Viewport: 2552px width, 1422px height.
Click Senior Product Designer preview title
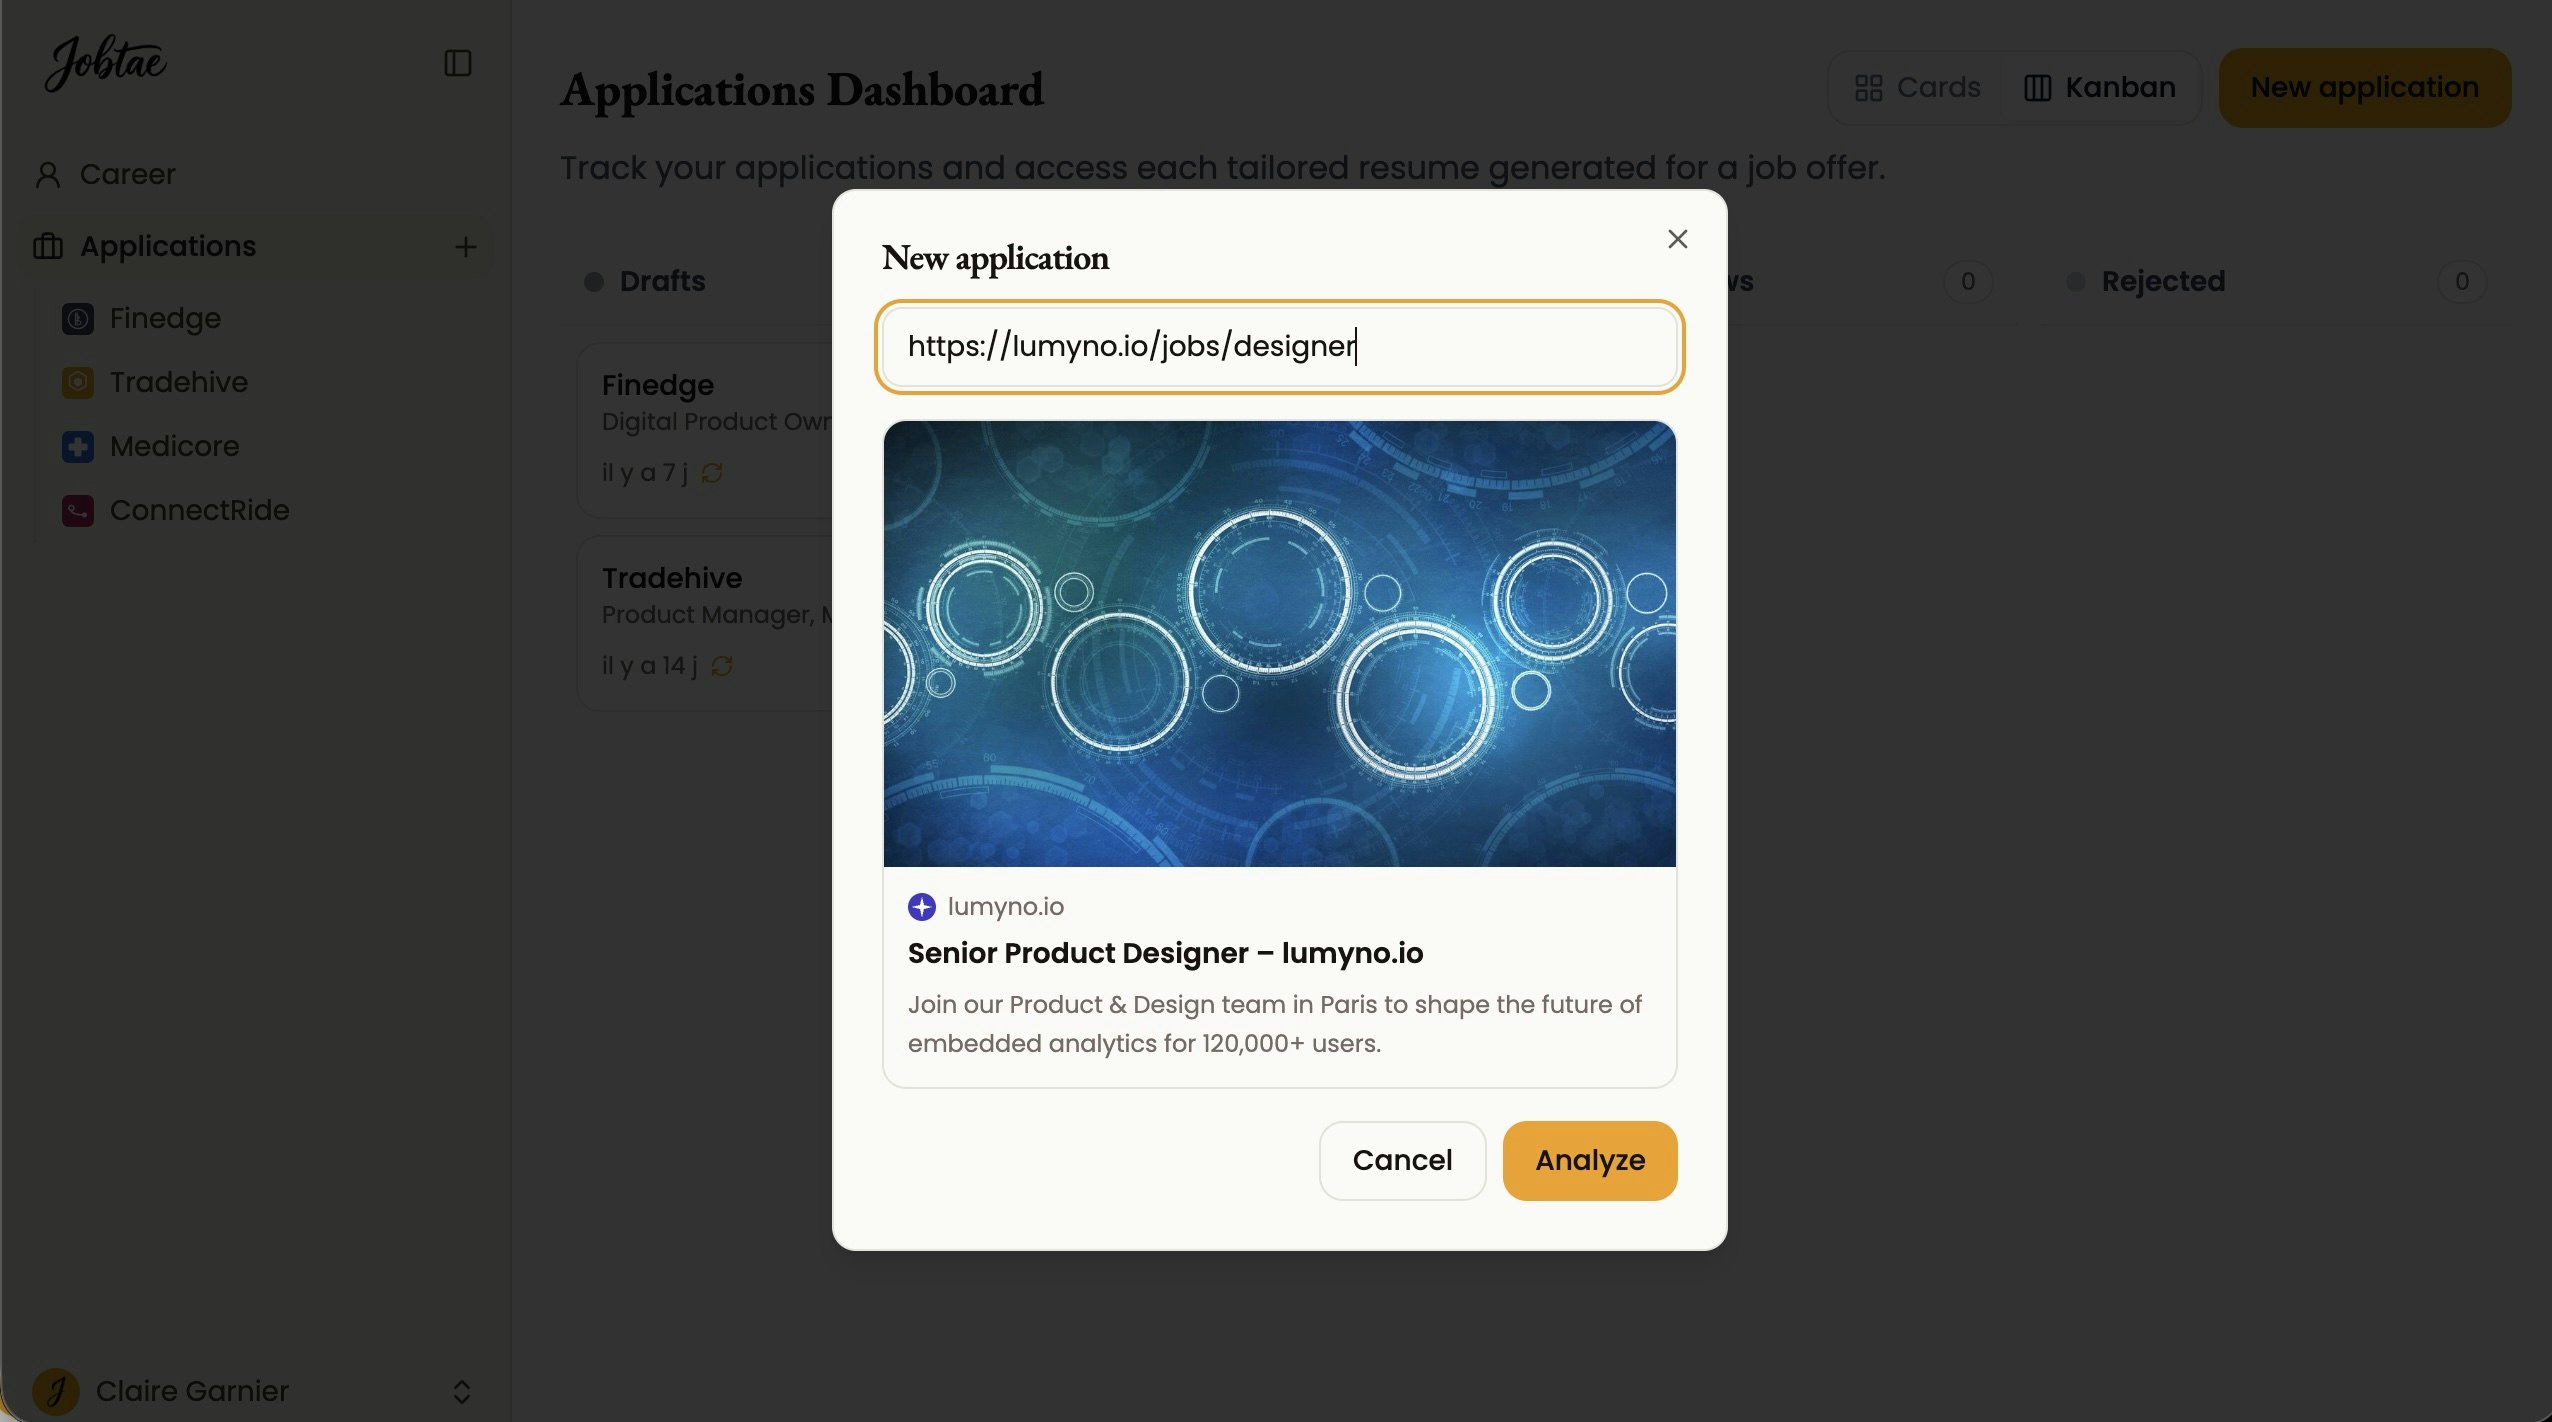pyautogui.click(x=1166, y=953)
